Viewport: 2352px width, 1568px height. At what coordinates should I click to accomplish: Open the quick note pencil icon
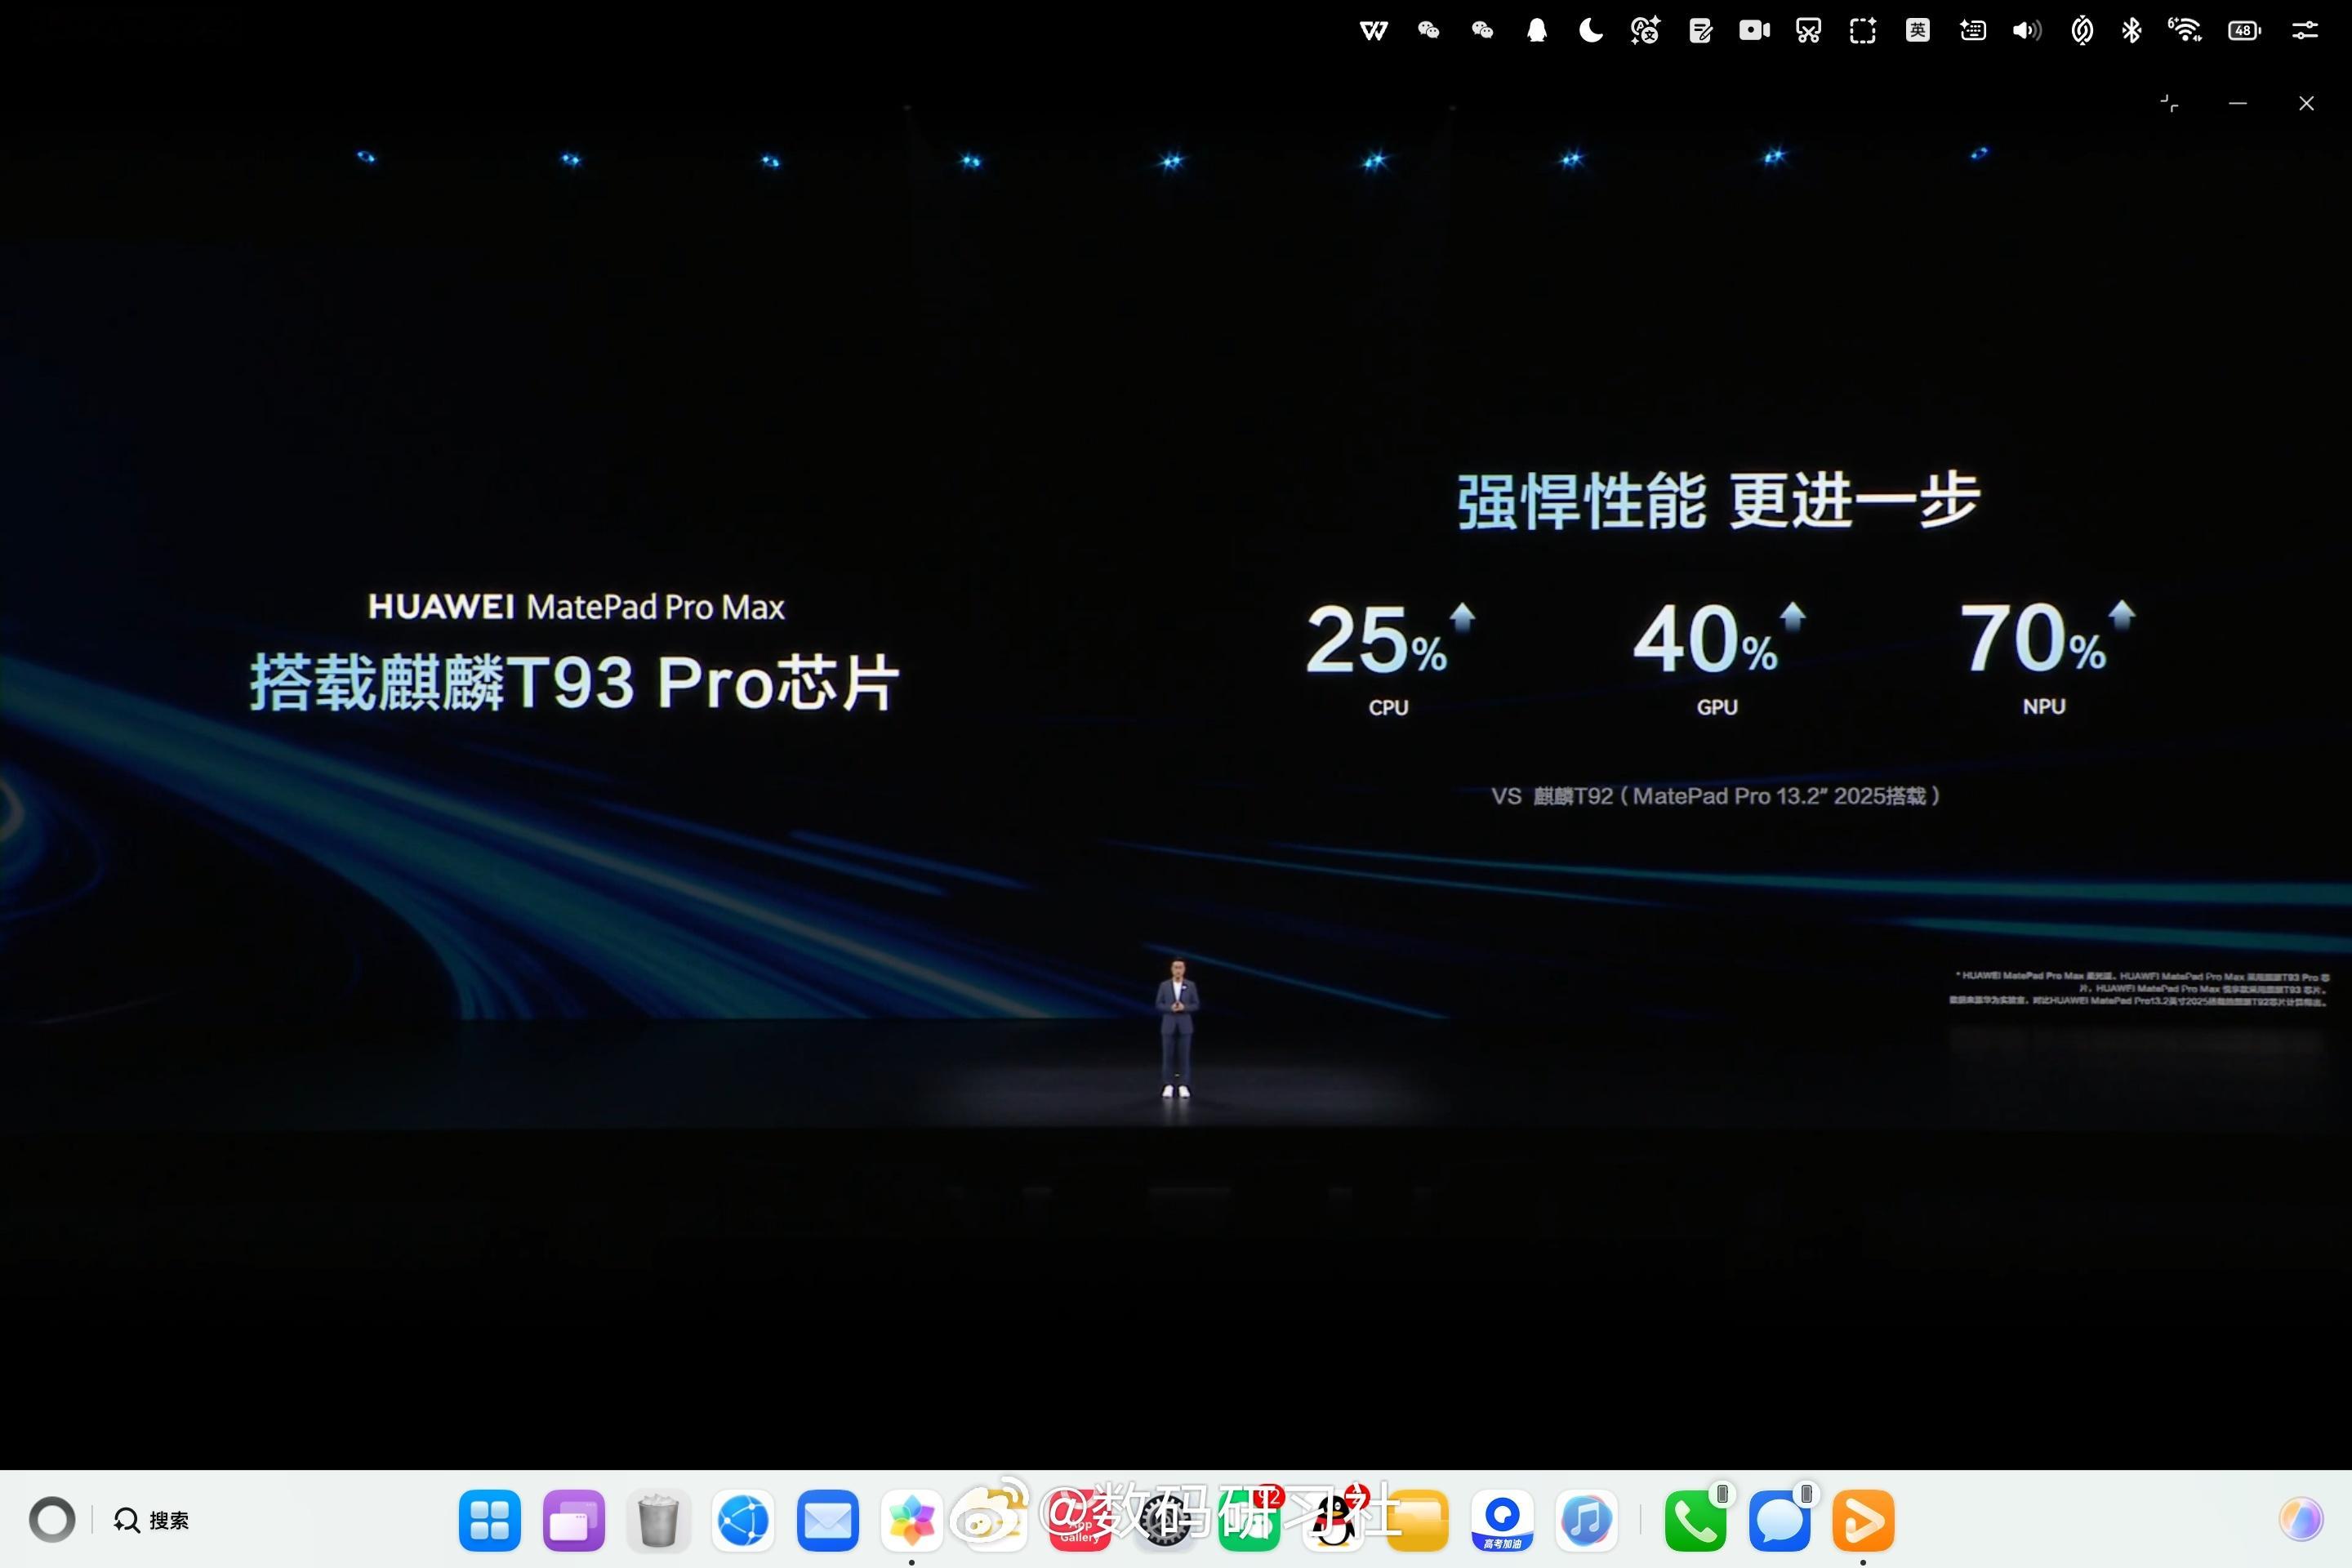pyautogui.click(x=1700, y=31)
